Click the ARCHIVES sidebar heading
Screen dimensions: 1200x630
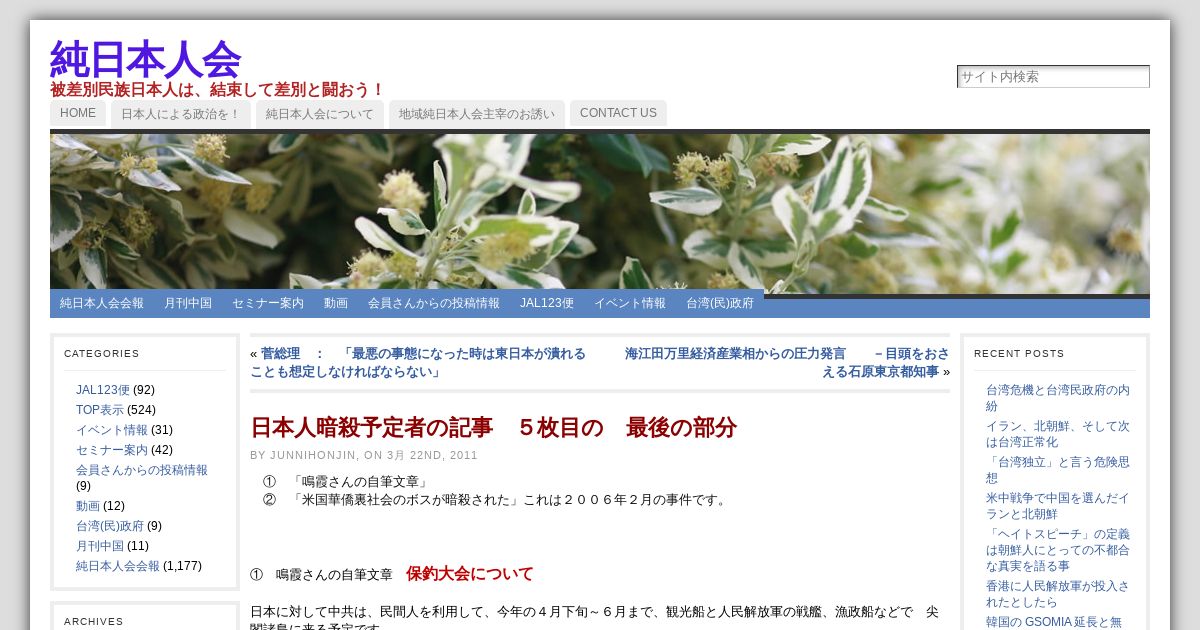[x=94, y=621]
